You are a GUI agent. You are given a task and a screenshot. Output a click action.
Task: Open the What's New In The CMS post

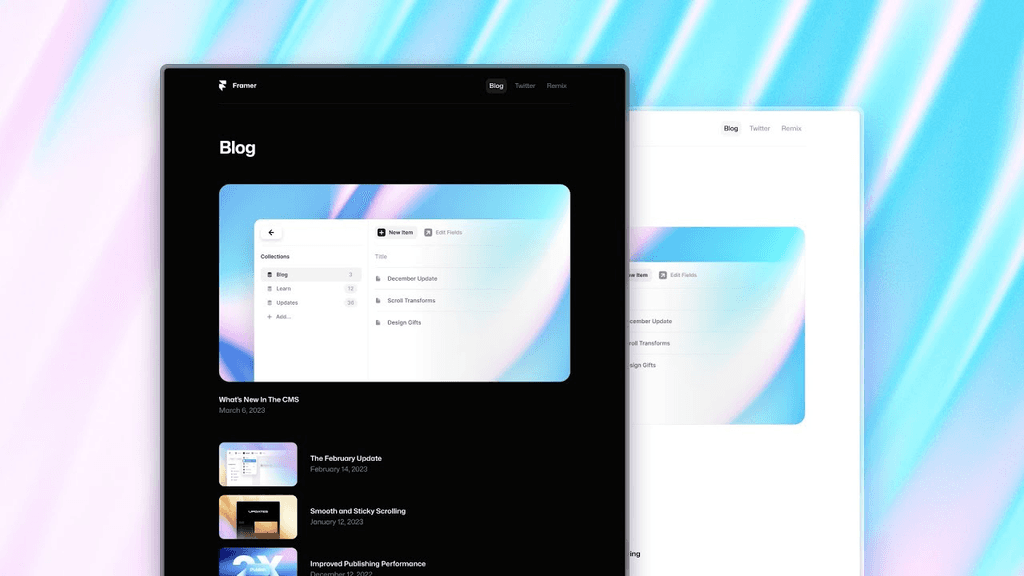click(258, 398)
